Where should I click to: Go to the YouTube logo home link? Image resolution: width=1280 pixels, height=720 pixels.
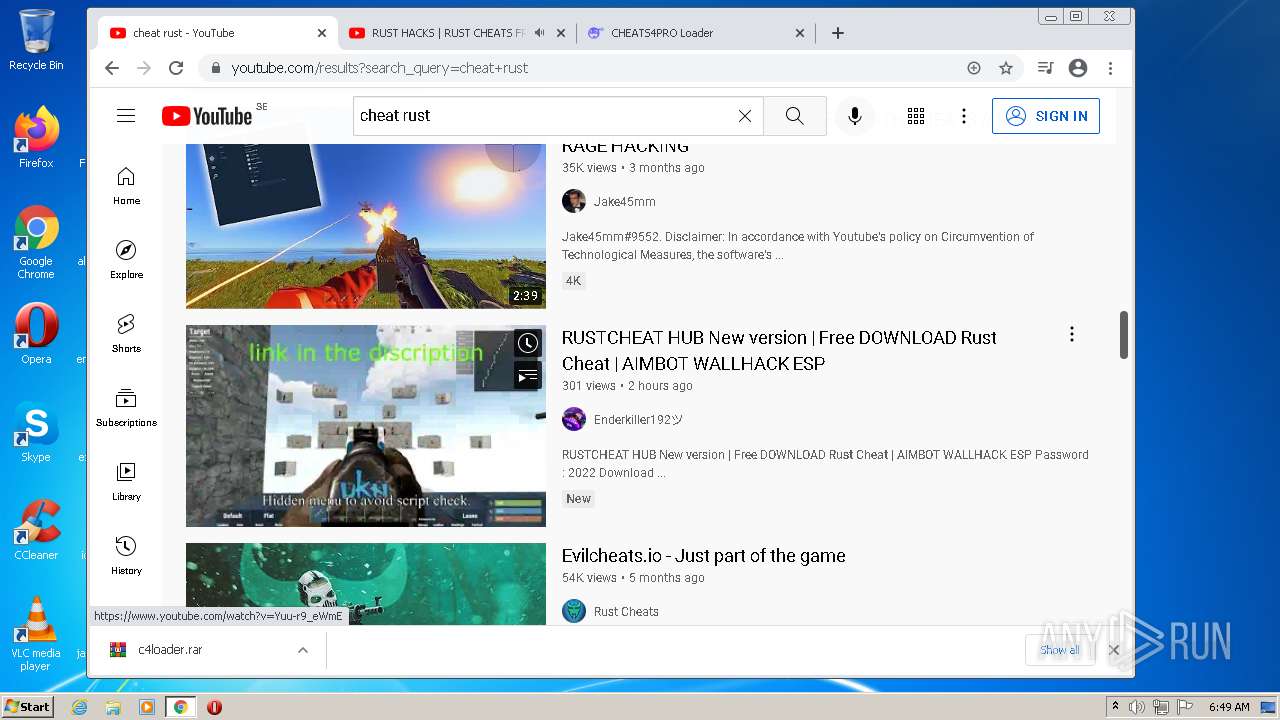(x=207, y=116)
